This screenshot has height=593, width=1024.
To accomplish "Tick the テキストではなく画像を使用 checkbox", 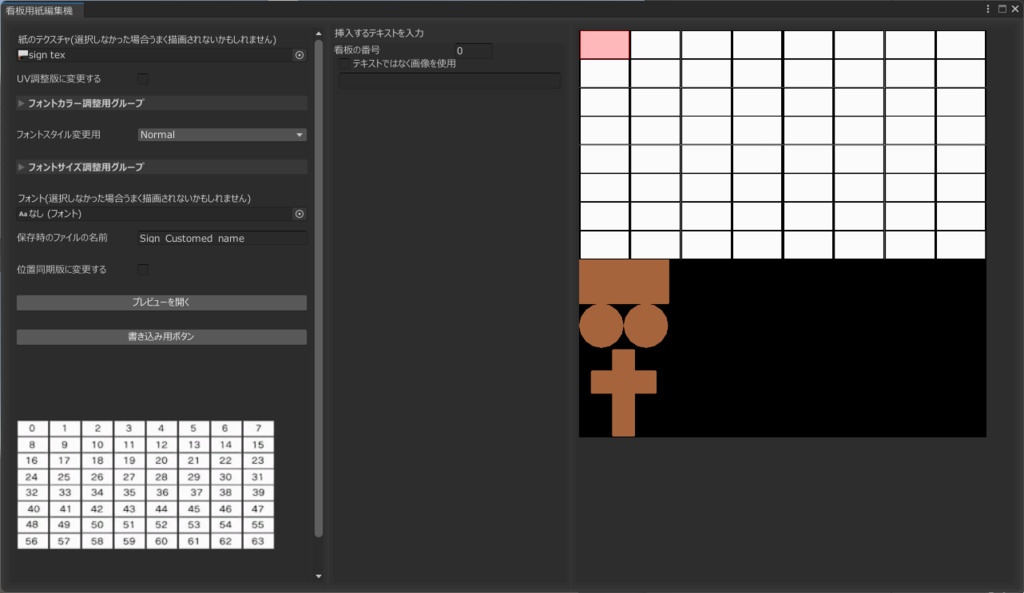I will 344,64.
